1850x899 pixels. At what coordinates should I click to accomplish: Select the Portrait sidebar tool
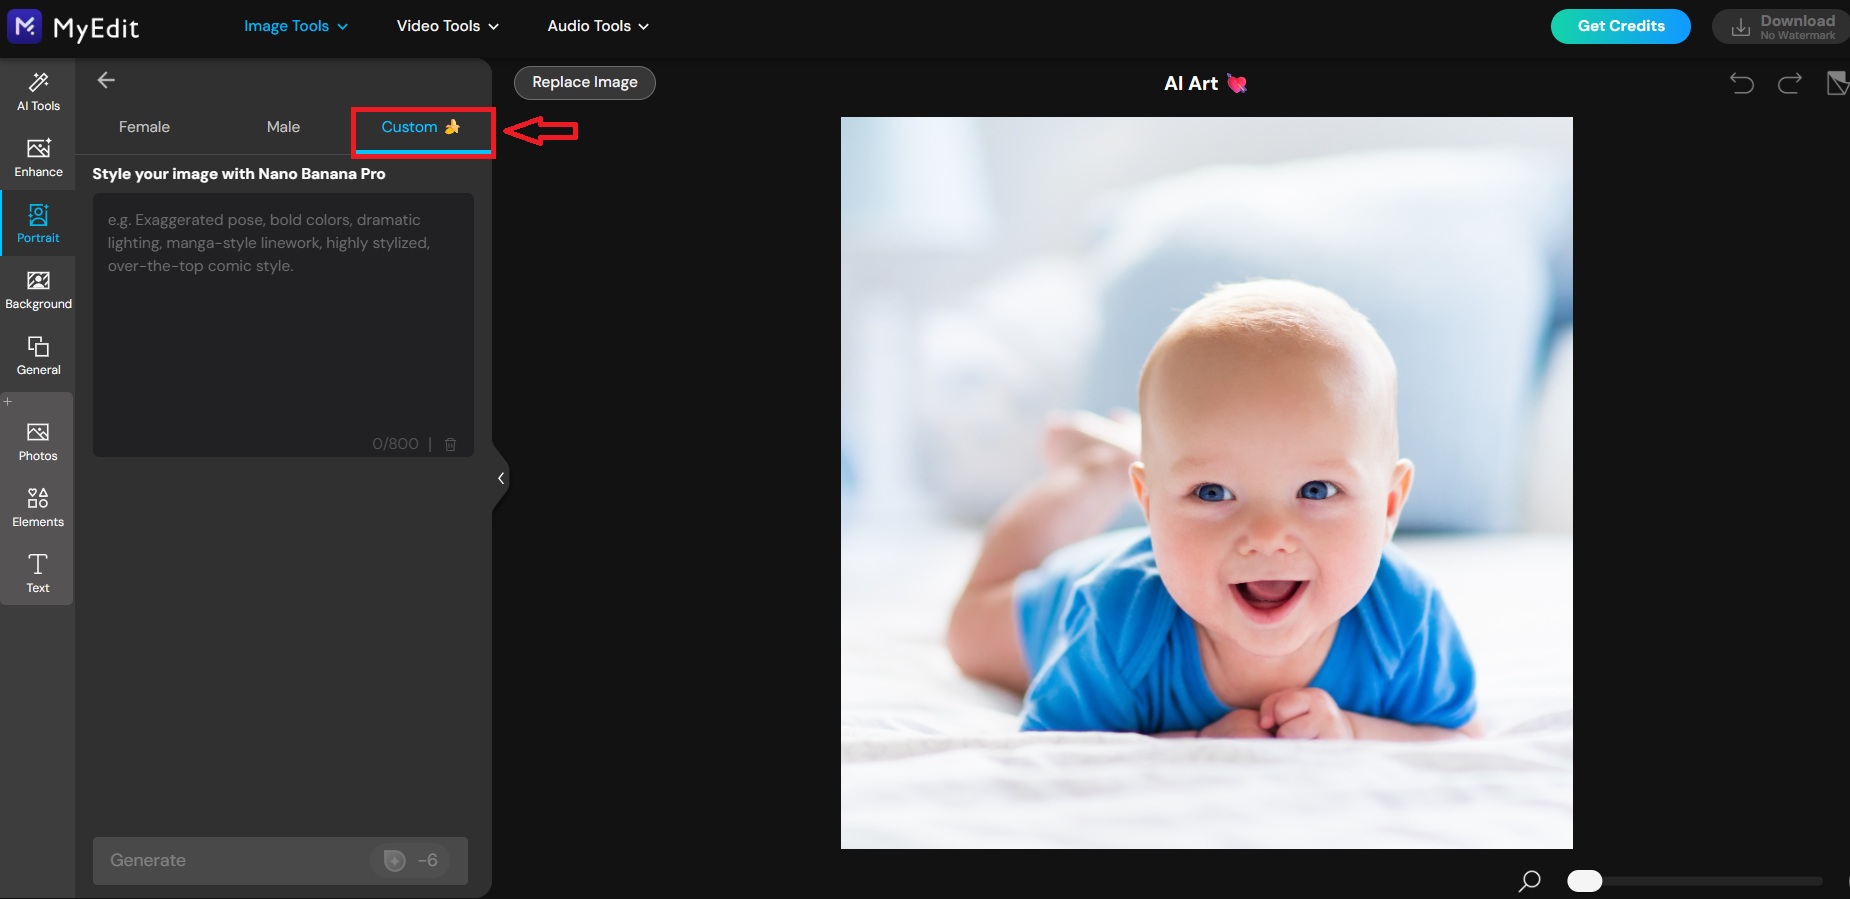click(38, 224)
